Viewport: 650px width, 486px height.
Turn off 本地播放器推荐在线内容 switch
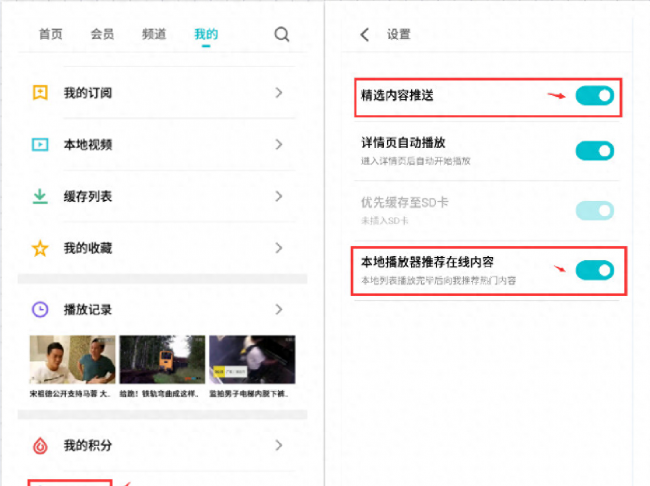pyautogui.click(x=594, y=270)
